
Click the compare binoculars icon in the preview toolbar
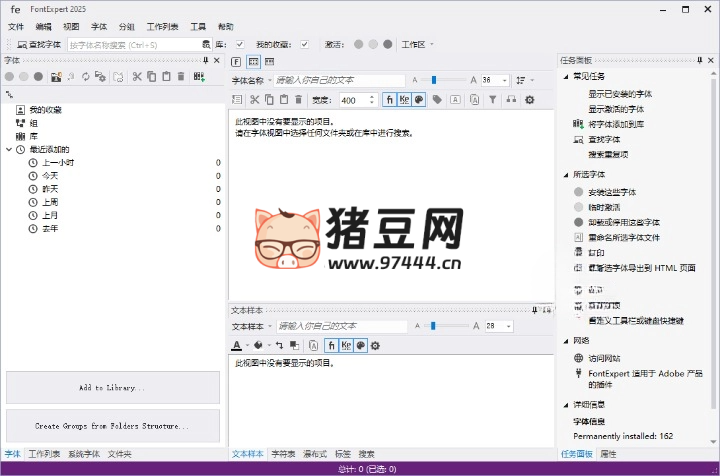[x=511, y=100]
